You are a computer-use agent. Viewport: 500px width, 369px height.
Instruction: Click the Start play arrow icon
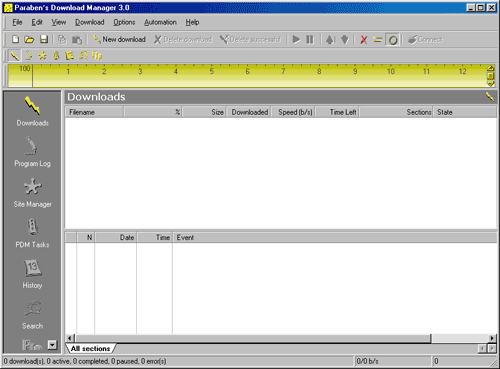point(296,40)
